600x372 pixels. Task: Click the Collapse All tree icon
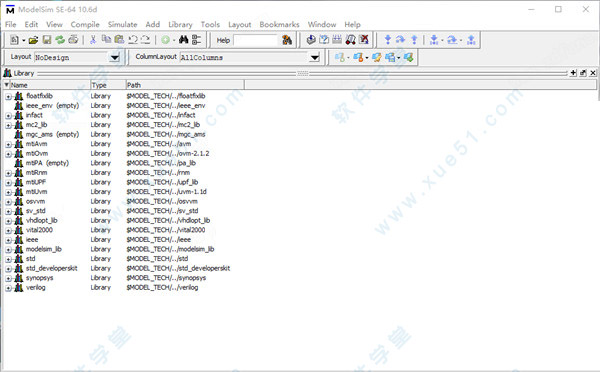(197, 39)
